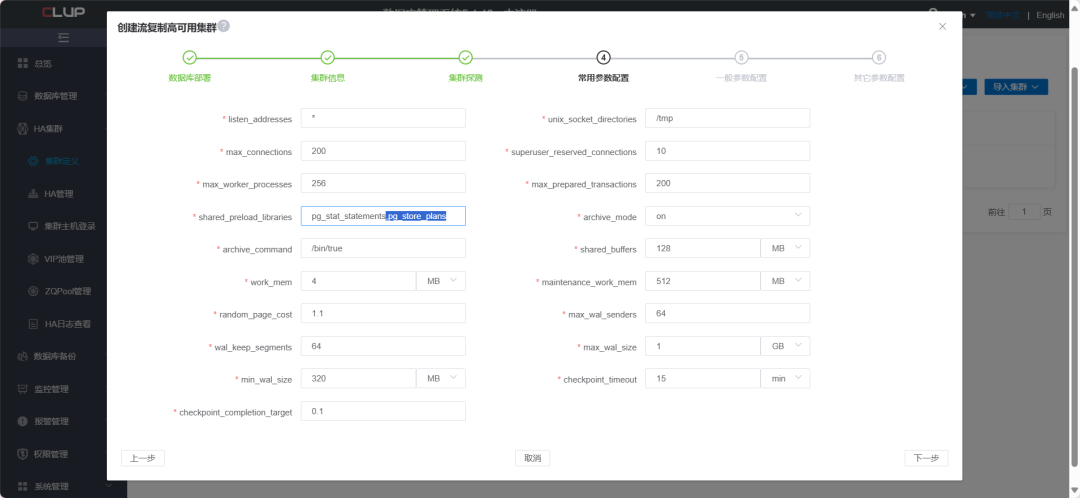Click the 监控管理 sidebar icon
Image resolution: width=1080 pixels, height=498 pixels.
pos(23,389)
